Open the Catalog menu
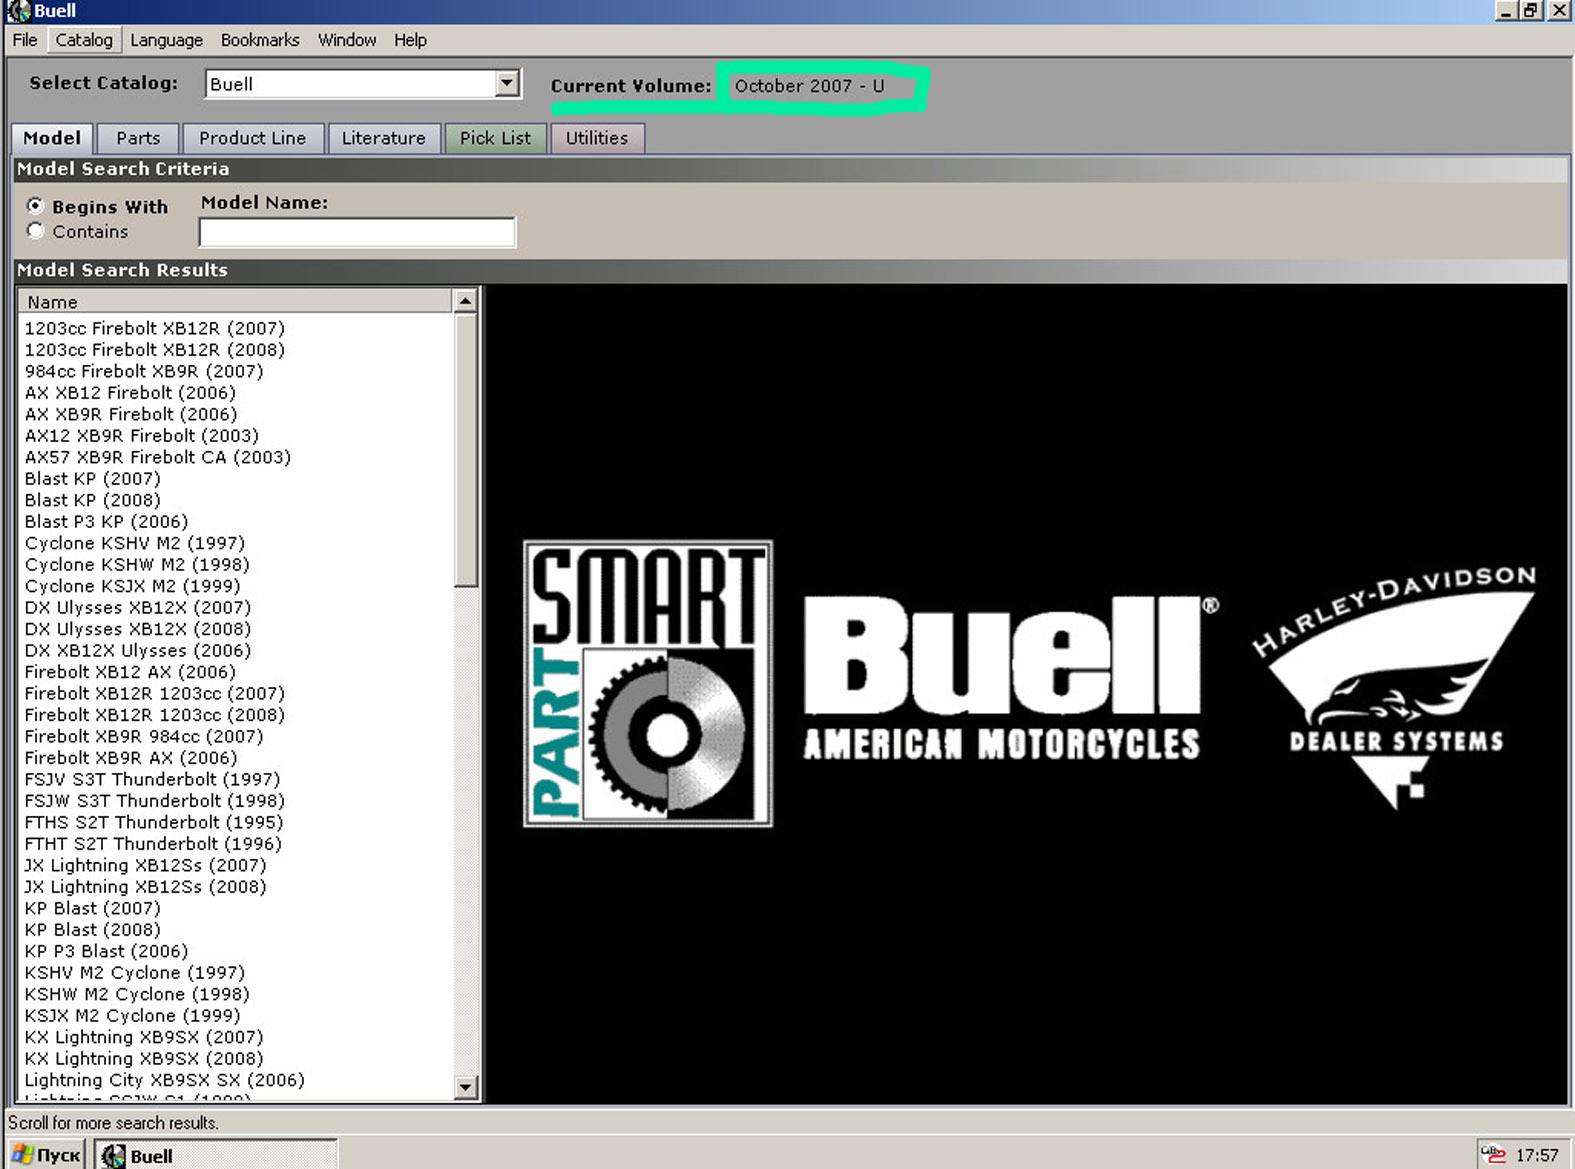Image resolution: width=1575 pixels, height=1169 pixels. point(84,40)
